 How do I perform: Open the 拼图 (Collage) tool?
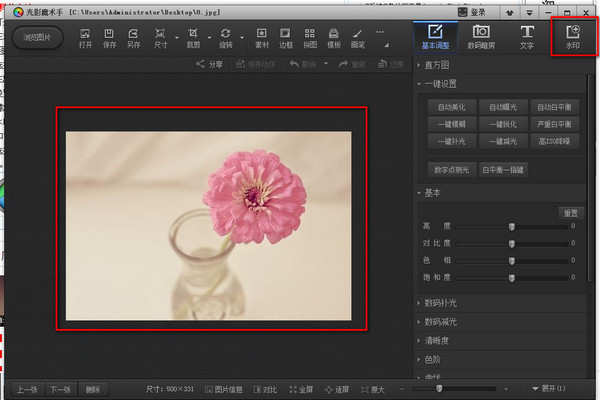click(310, 38)
